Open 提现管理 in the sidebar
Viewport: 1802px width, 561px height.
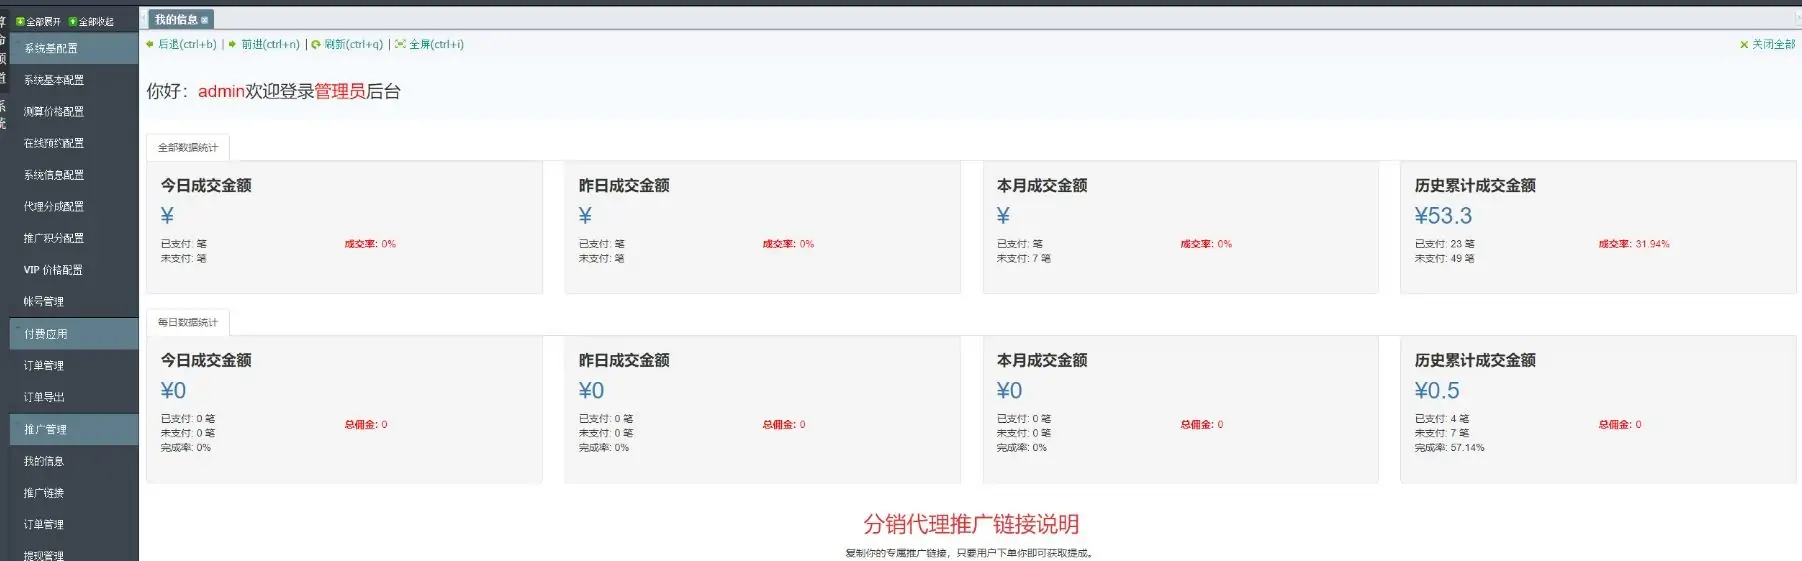click(44, 555)
